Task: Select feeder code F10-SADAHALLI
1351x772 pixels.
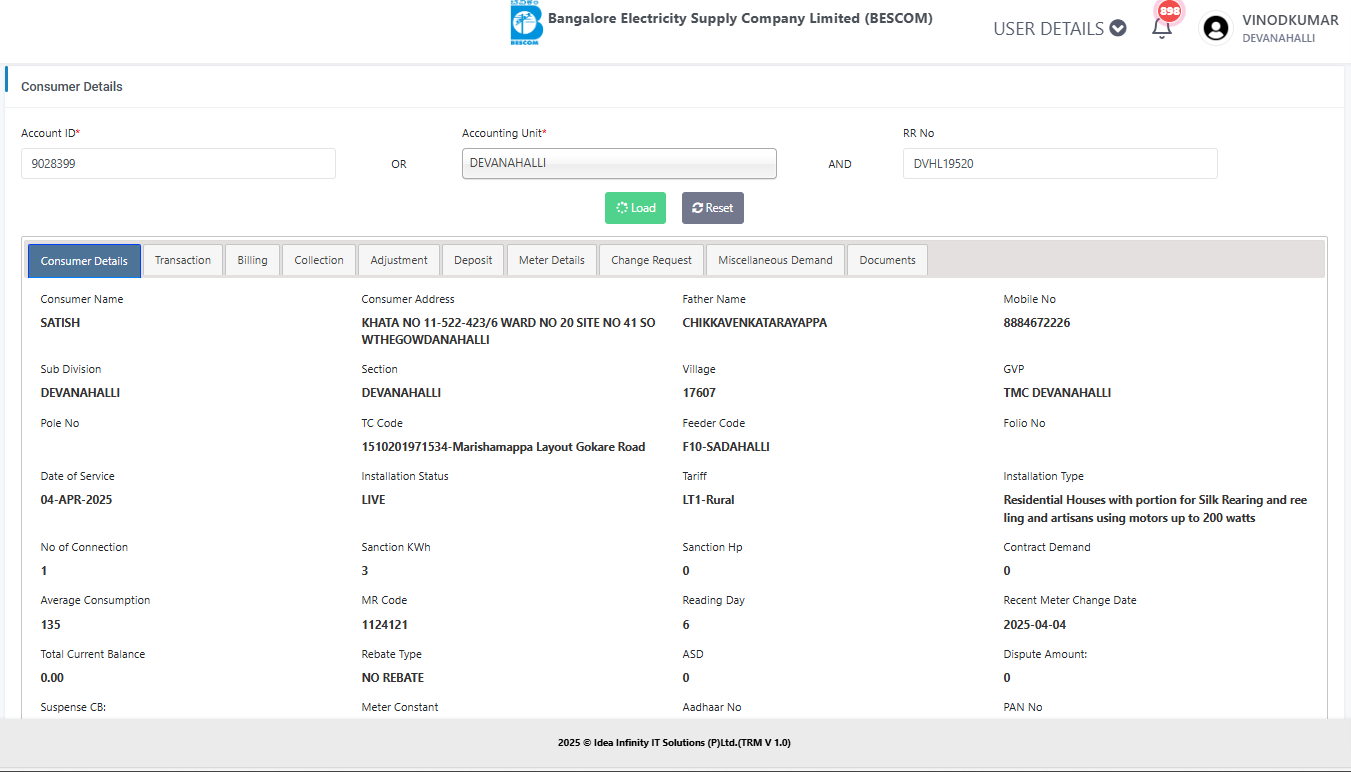Action: tap(726, 447)
